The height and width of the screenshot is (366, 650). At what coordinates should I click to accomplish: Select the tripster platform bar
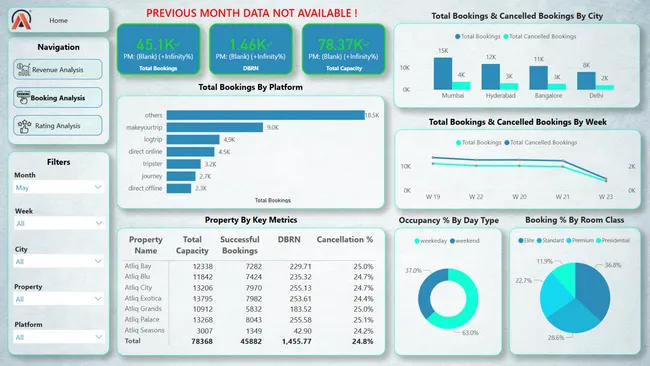(x=184, y=164)
